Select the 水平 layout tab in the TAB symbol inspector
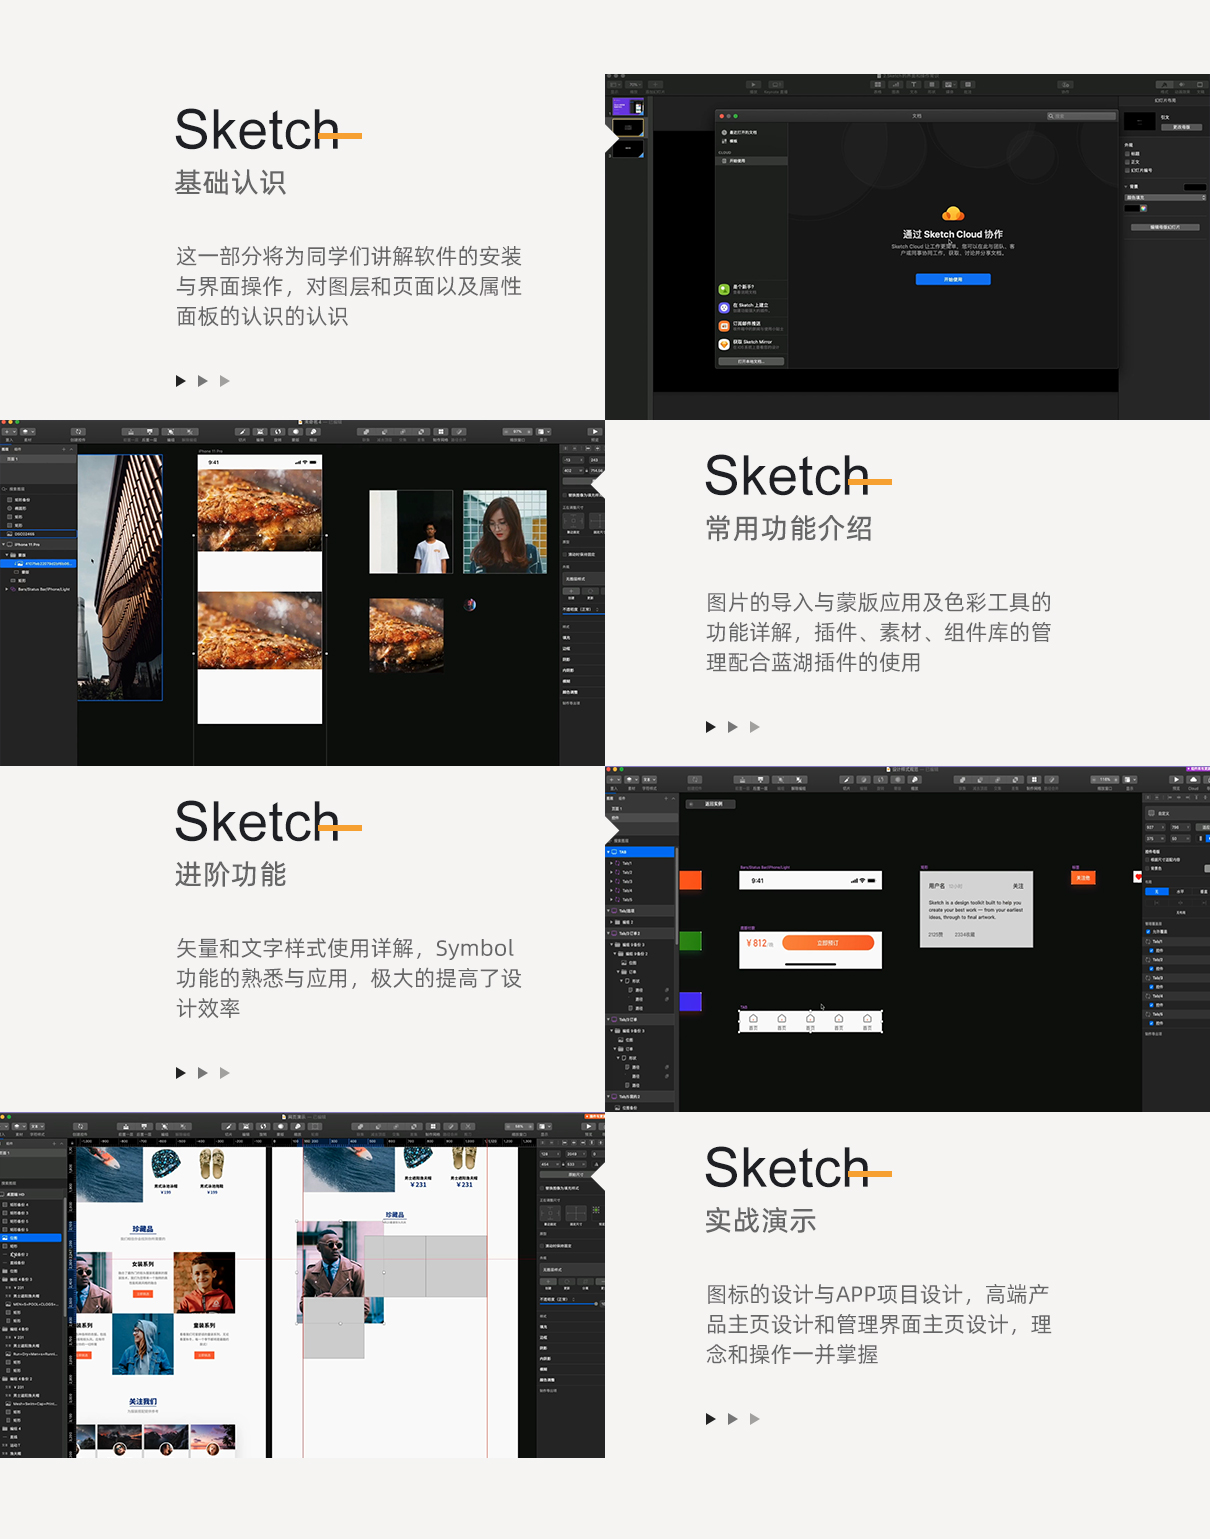 click(1180, 891)
